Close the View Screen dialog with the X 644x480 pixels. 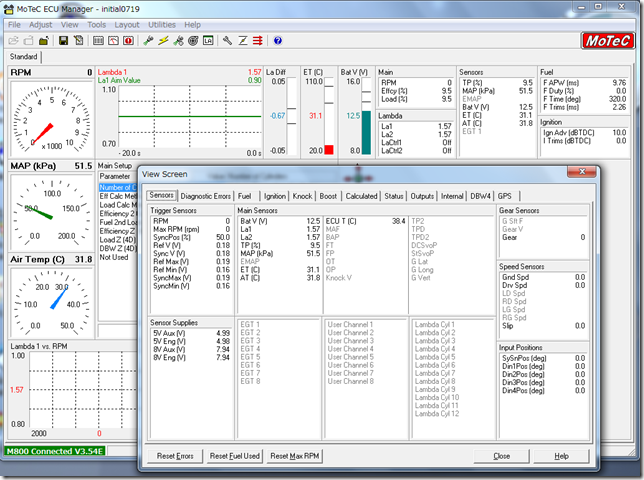click(582, 172)
